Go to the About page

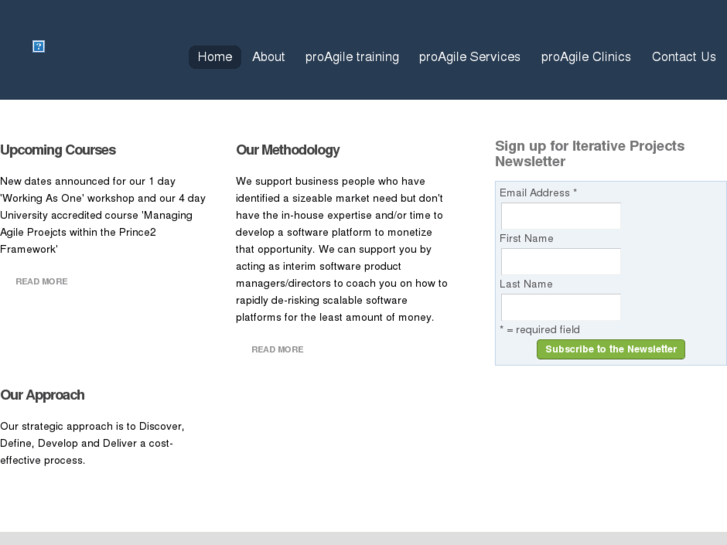coord(268,57)
